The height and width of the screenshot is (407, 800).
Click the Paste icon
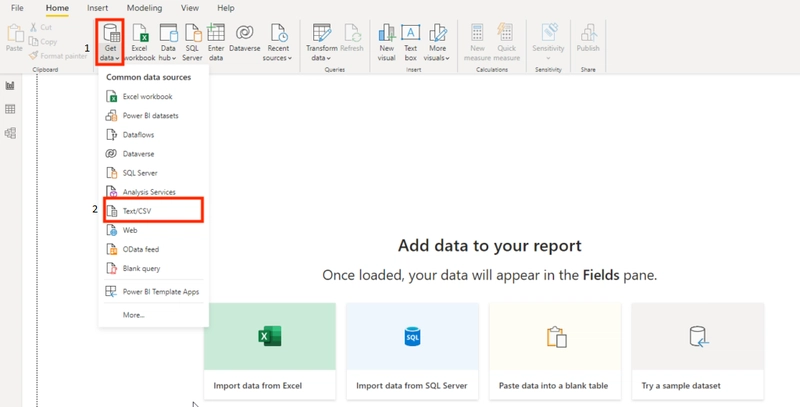(14, 38)
